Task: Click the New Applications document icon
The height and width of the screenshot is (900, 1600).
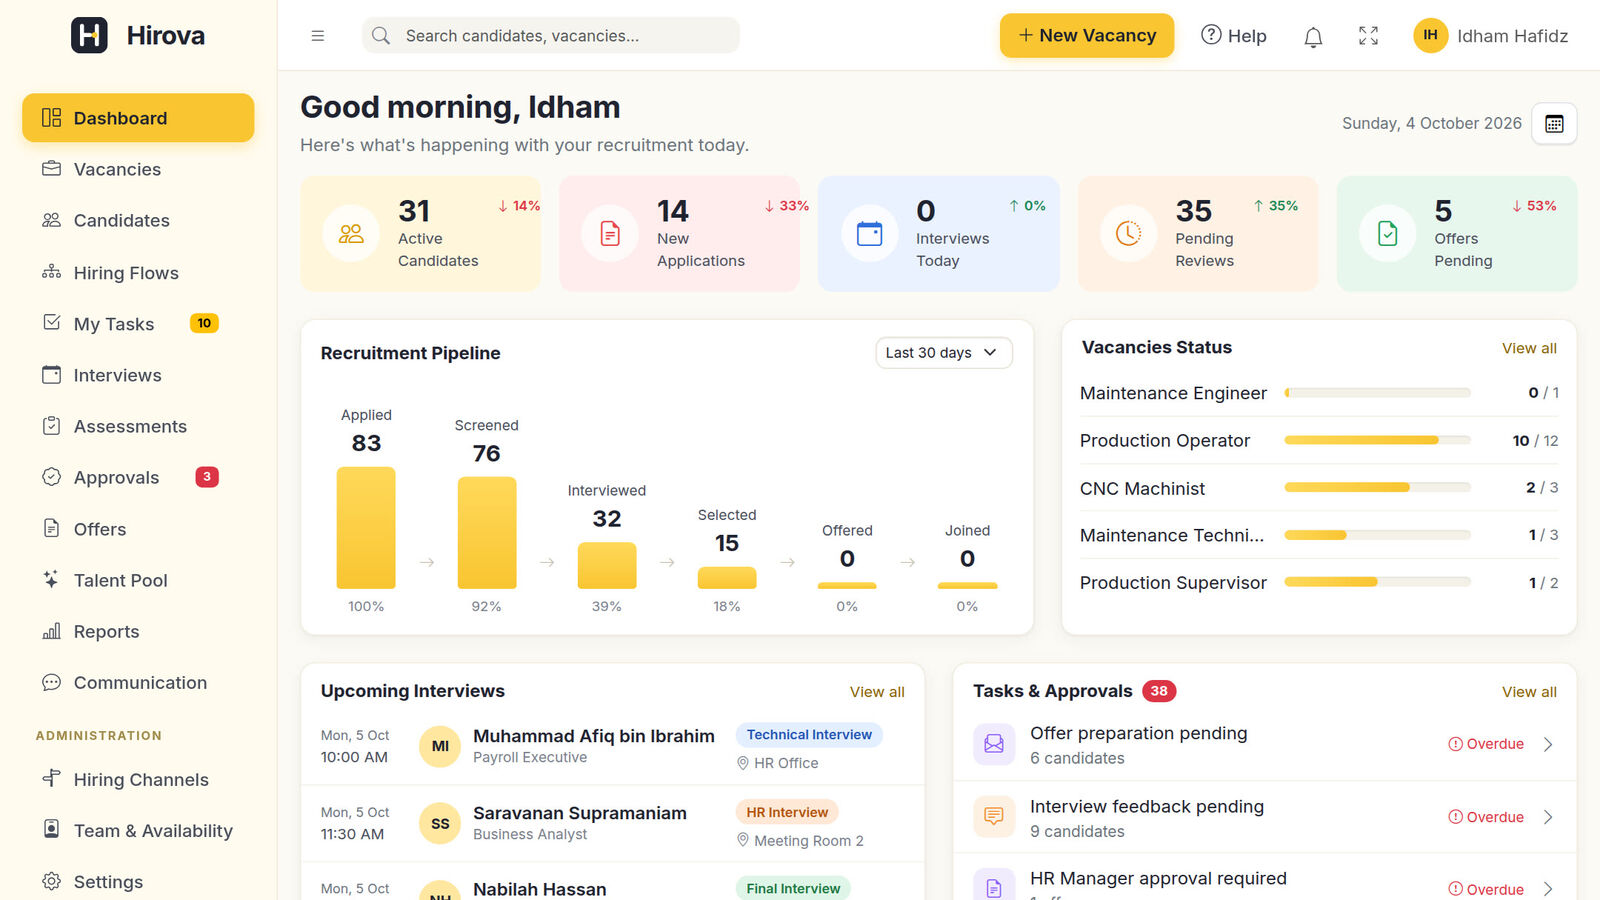Action: coord(610,234)
